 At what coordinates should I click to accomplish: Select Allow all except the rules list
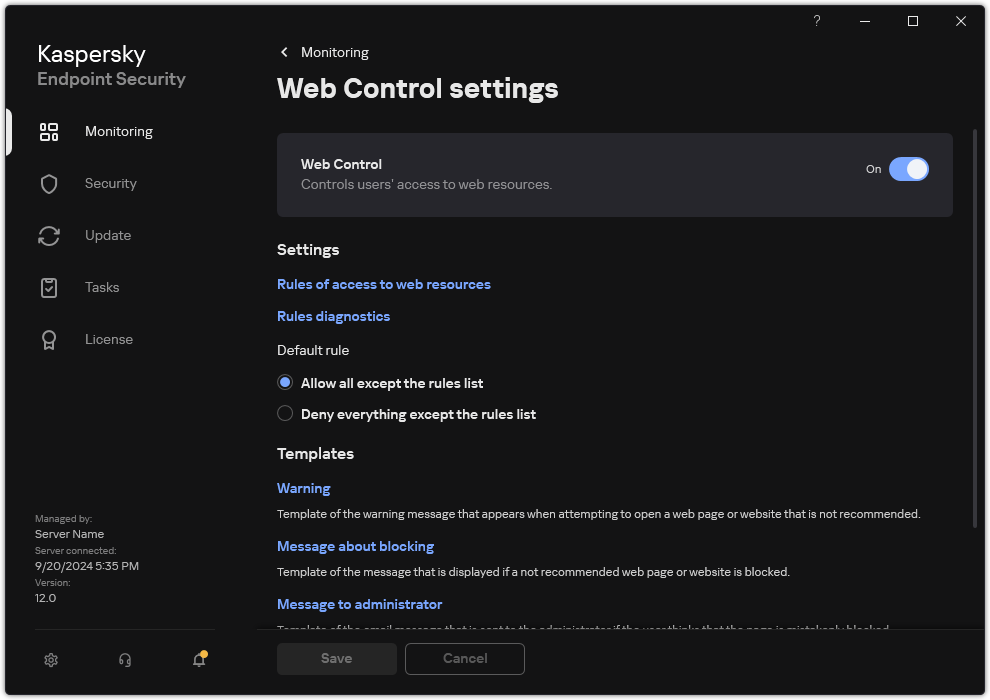(285, 382)
